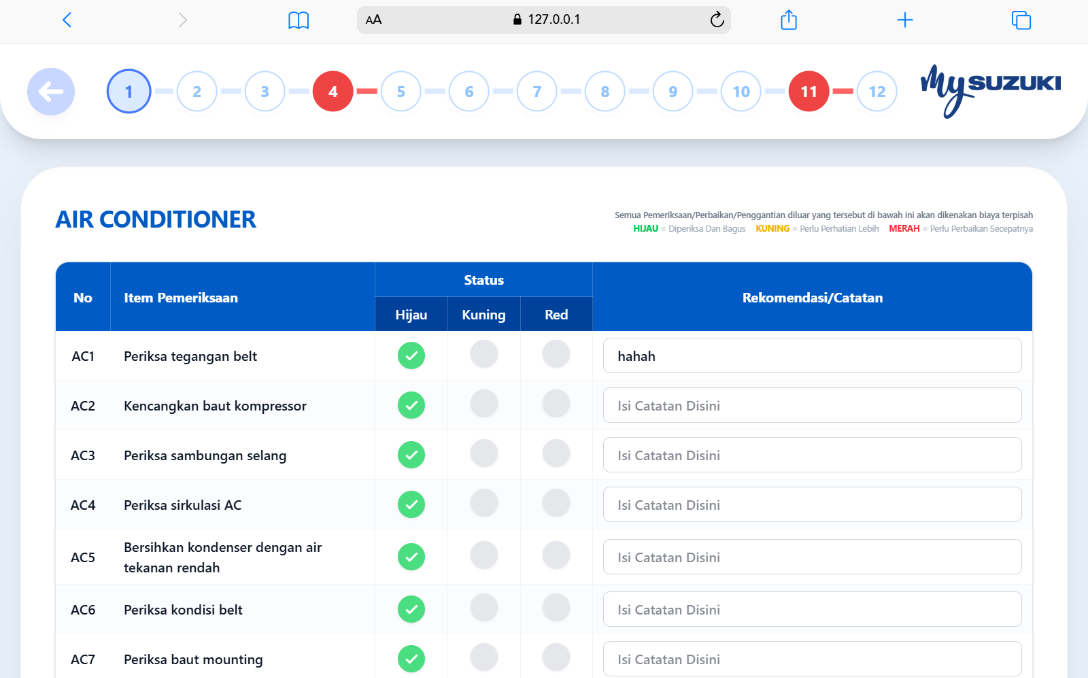
Task: Jump to step 8
Action: [605, 92]
